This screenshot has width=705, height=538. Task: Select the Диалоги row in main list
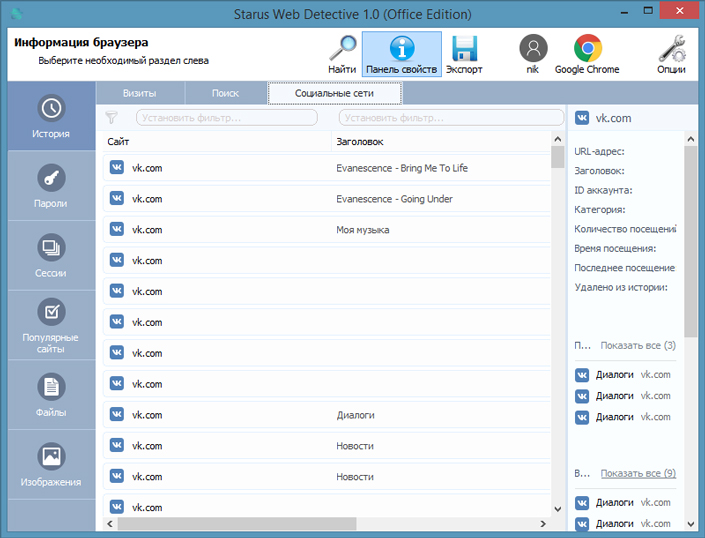tap(327, 415)
